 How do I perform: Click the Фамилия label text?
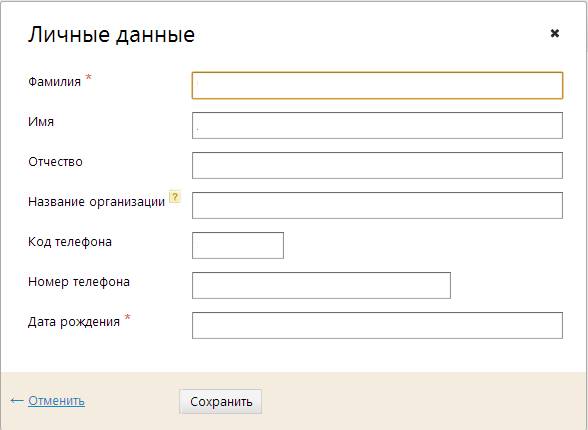(54, 81)
